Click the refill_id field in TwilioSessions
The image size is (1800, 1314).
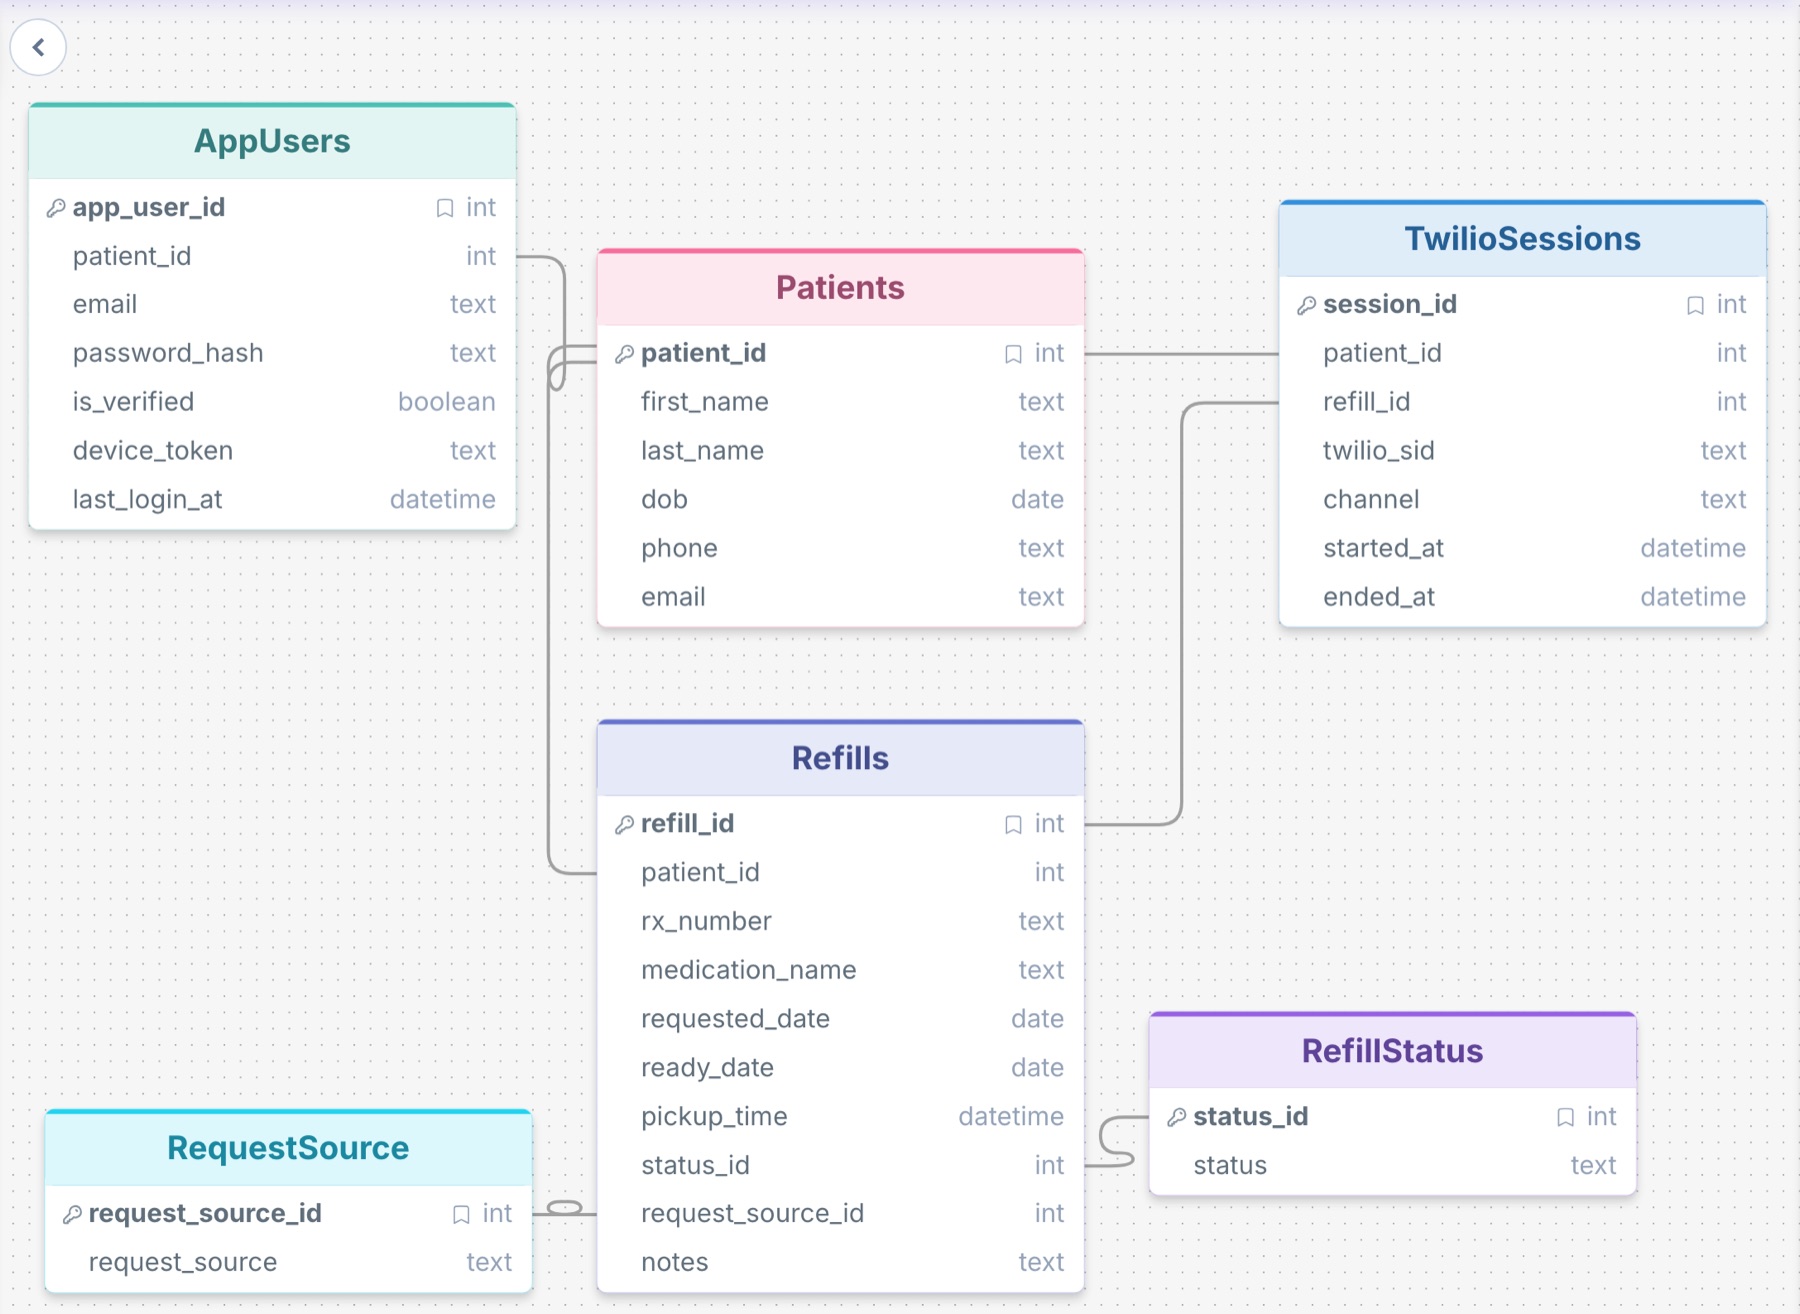[1522, 402]
